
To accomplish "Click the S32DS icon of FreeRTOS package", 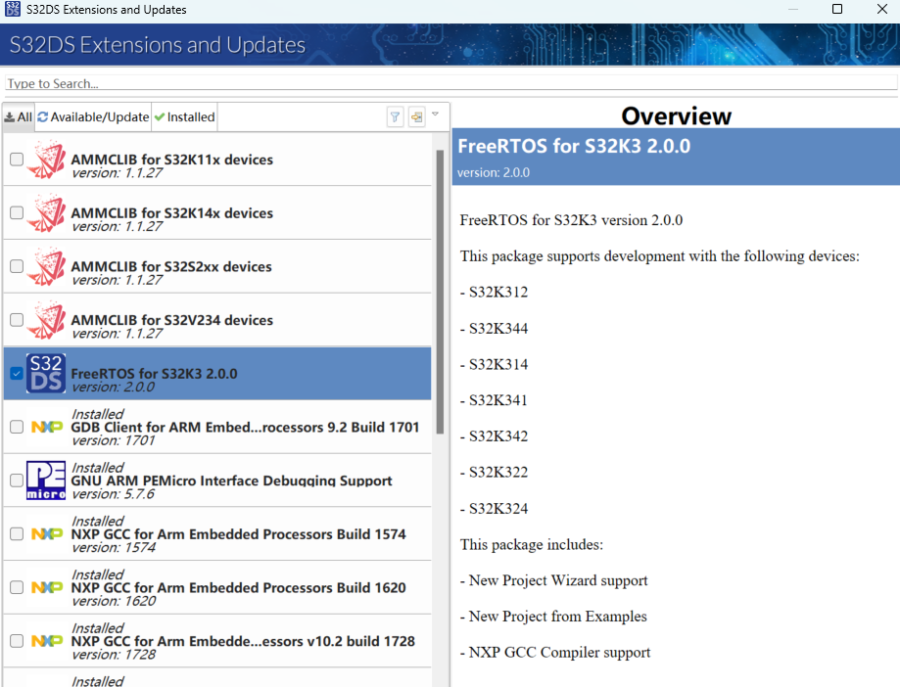I will coord(46,373).
